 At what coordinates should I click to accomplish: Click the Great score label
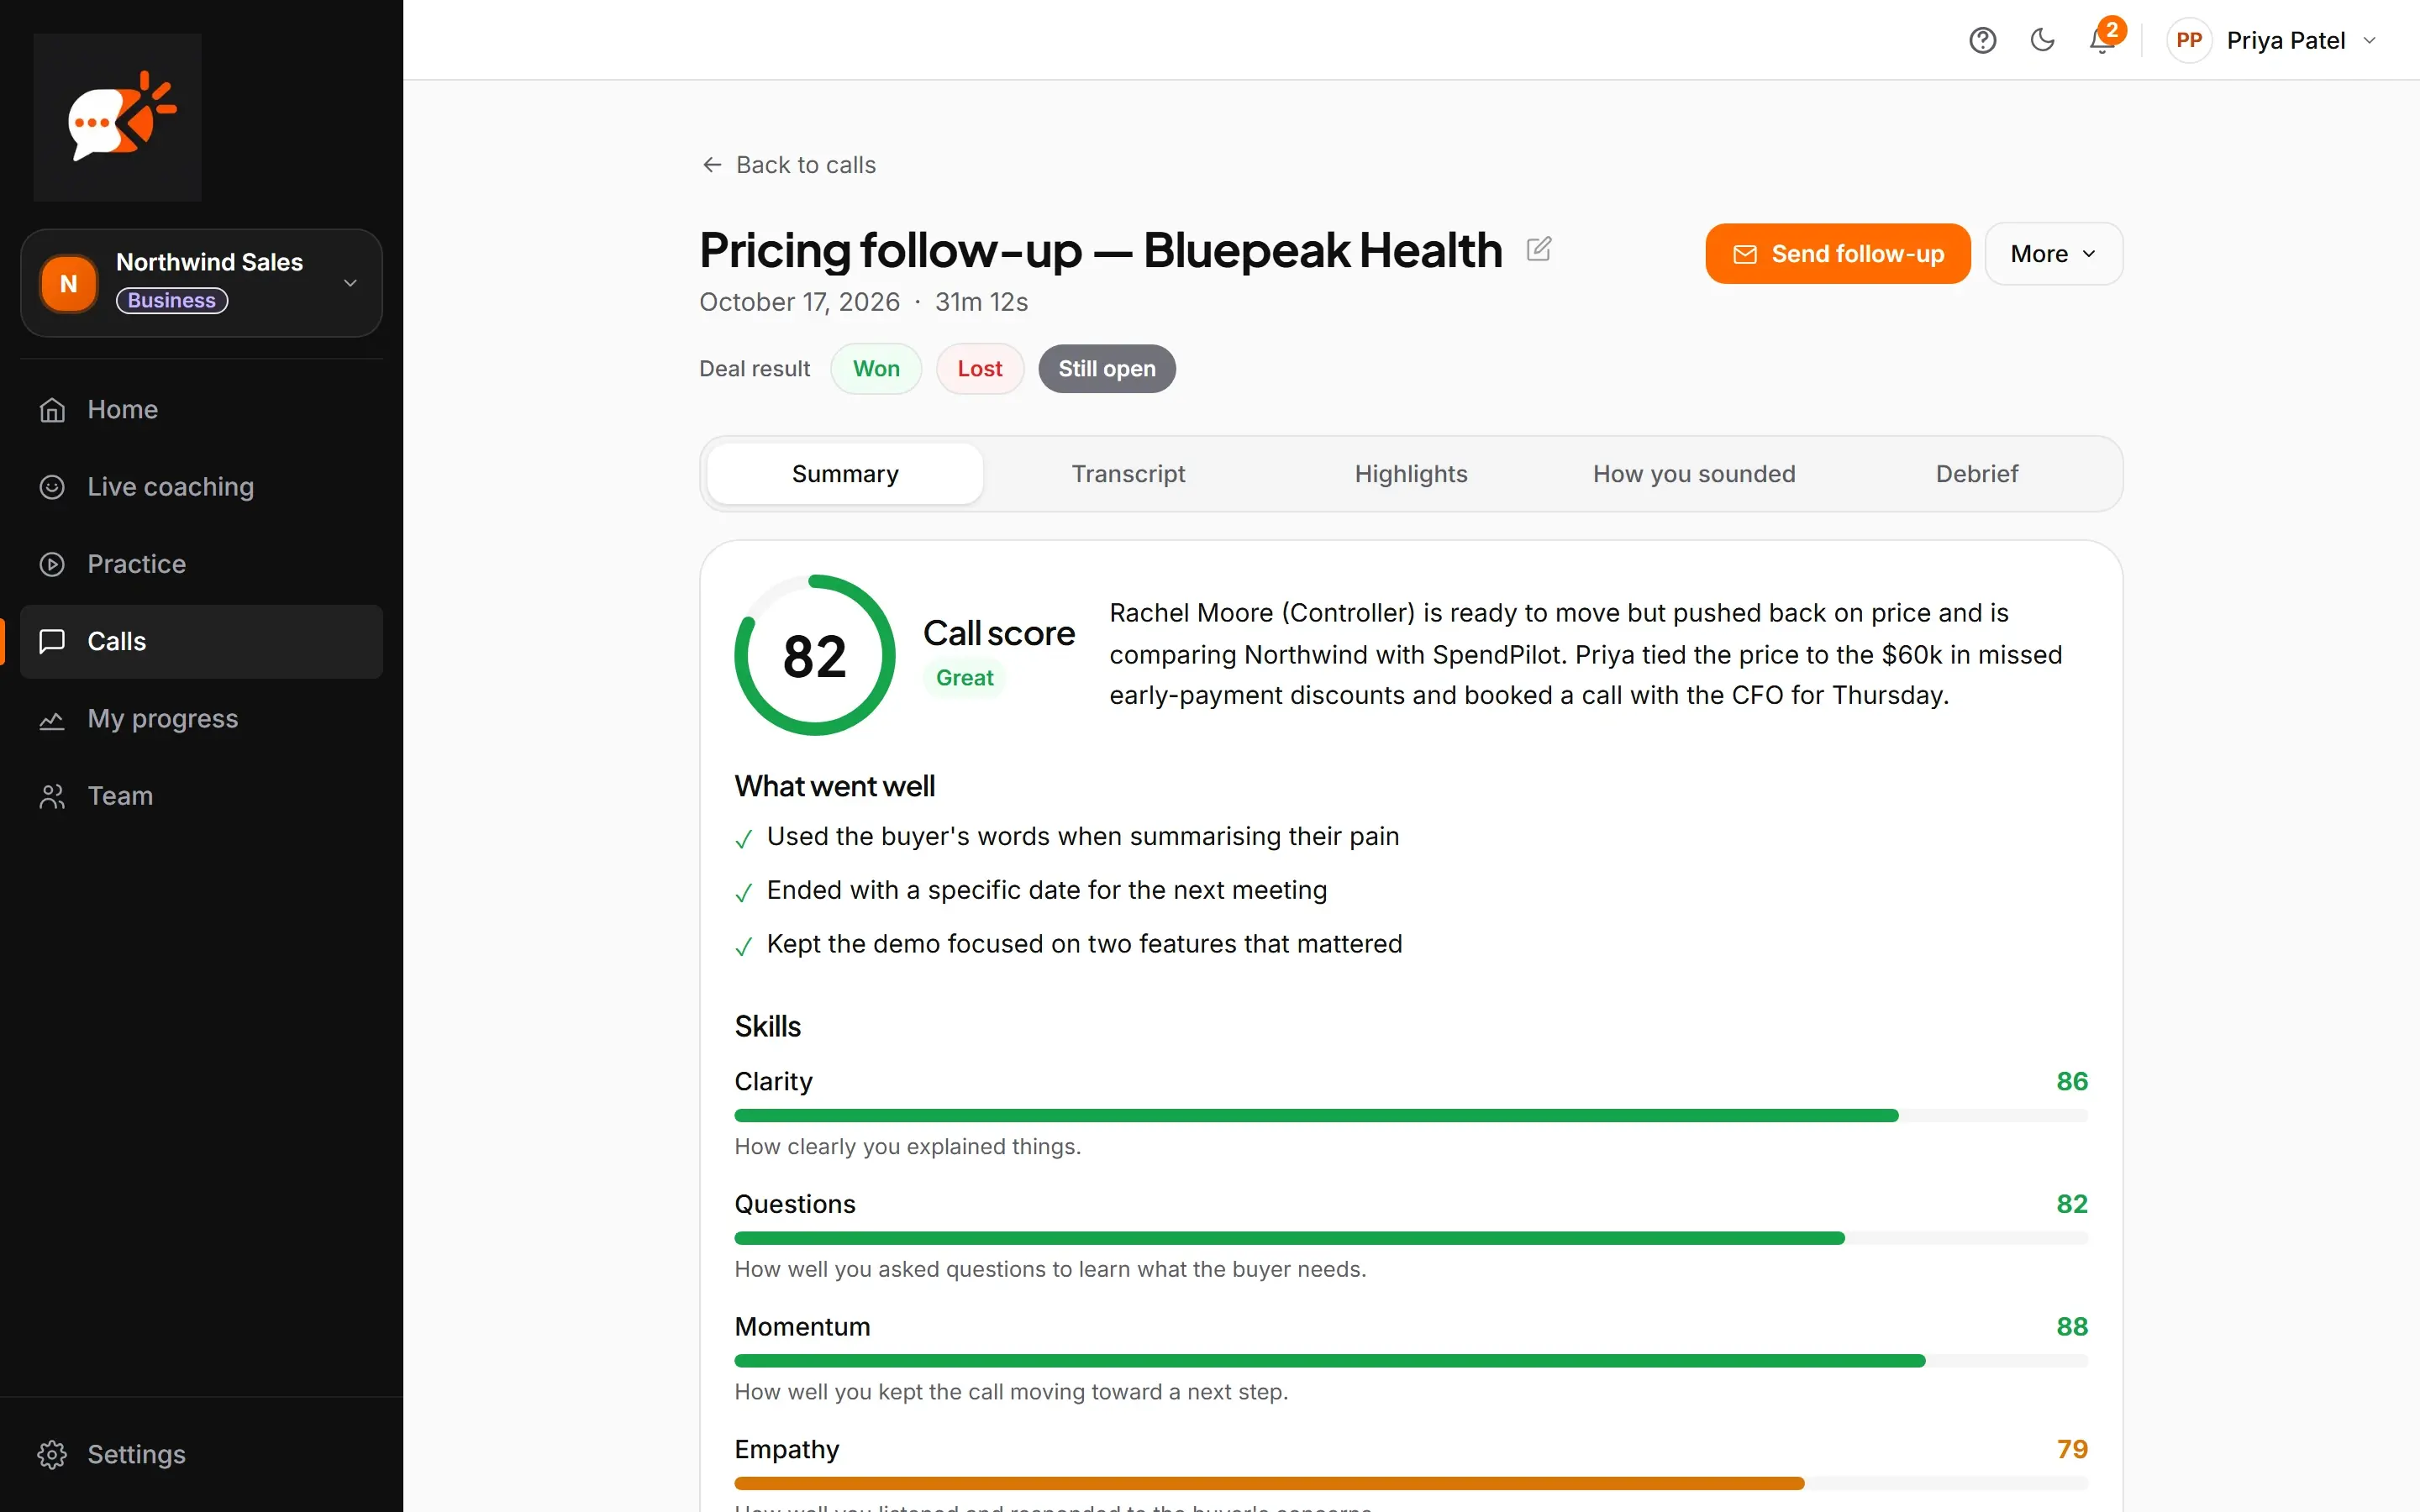[x=965, y=678]
